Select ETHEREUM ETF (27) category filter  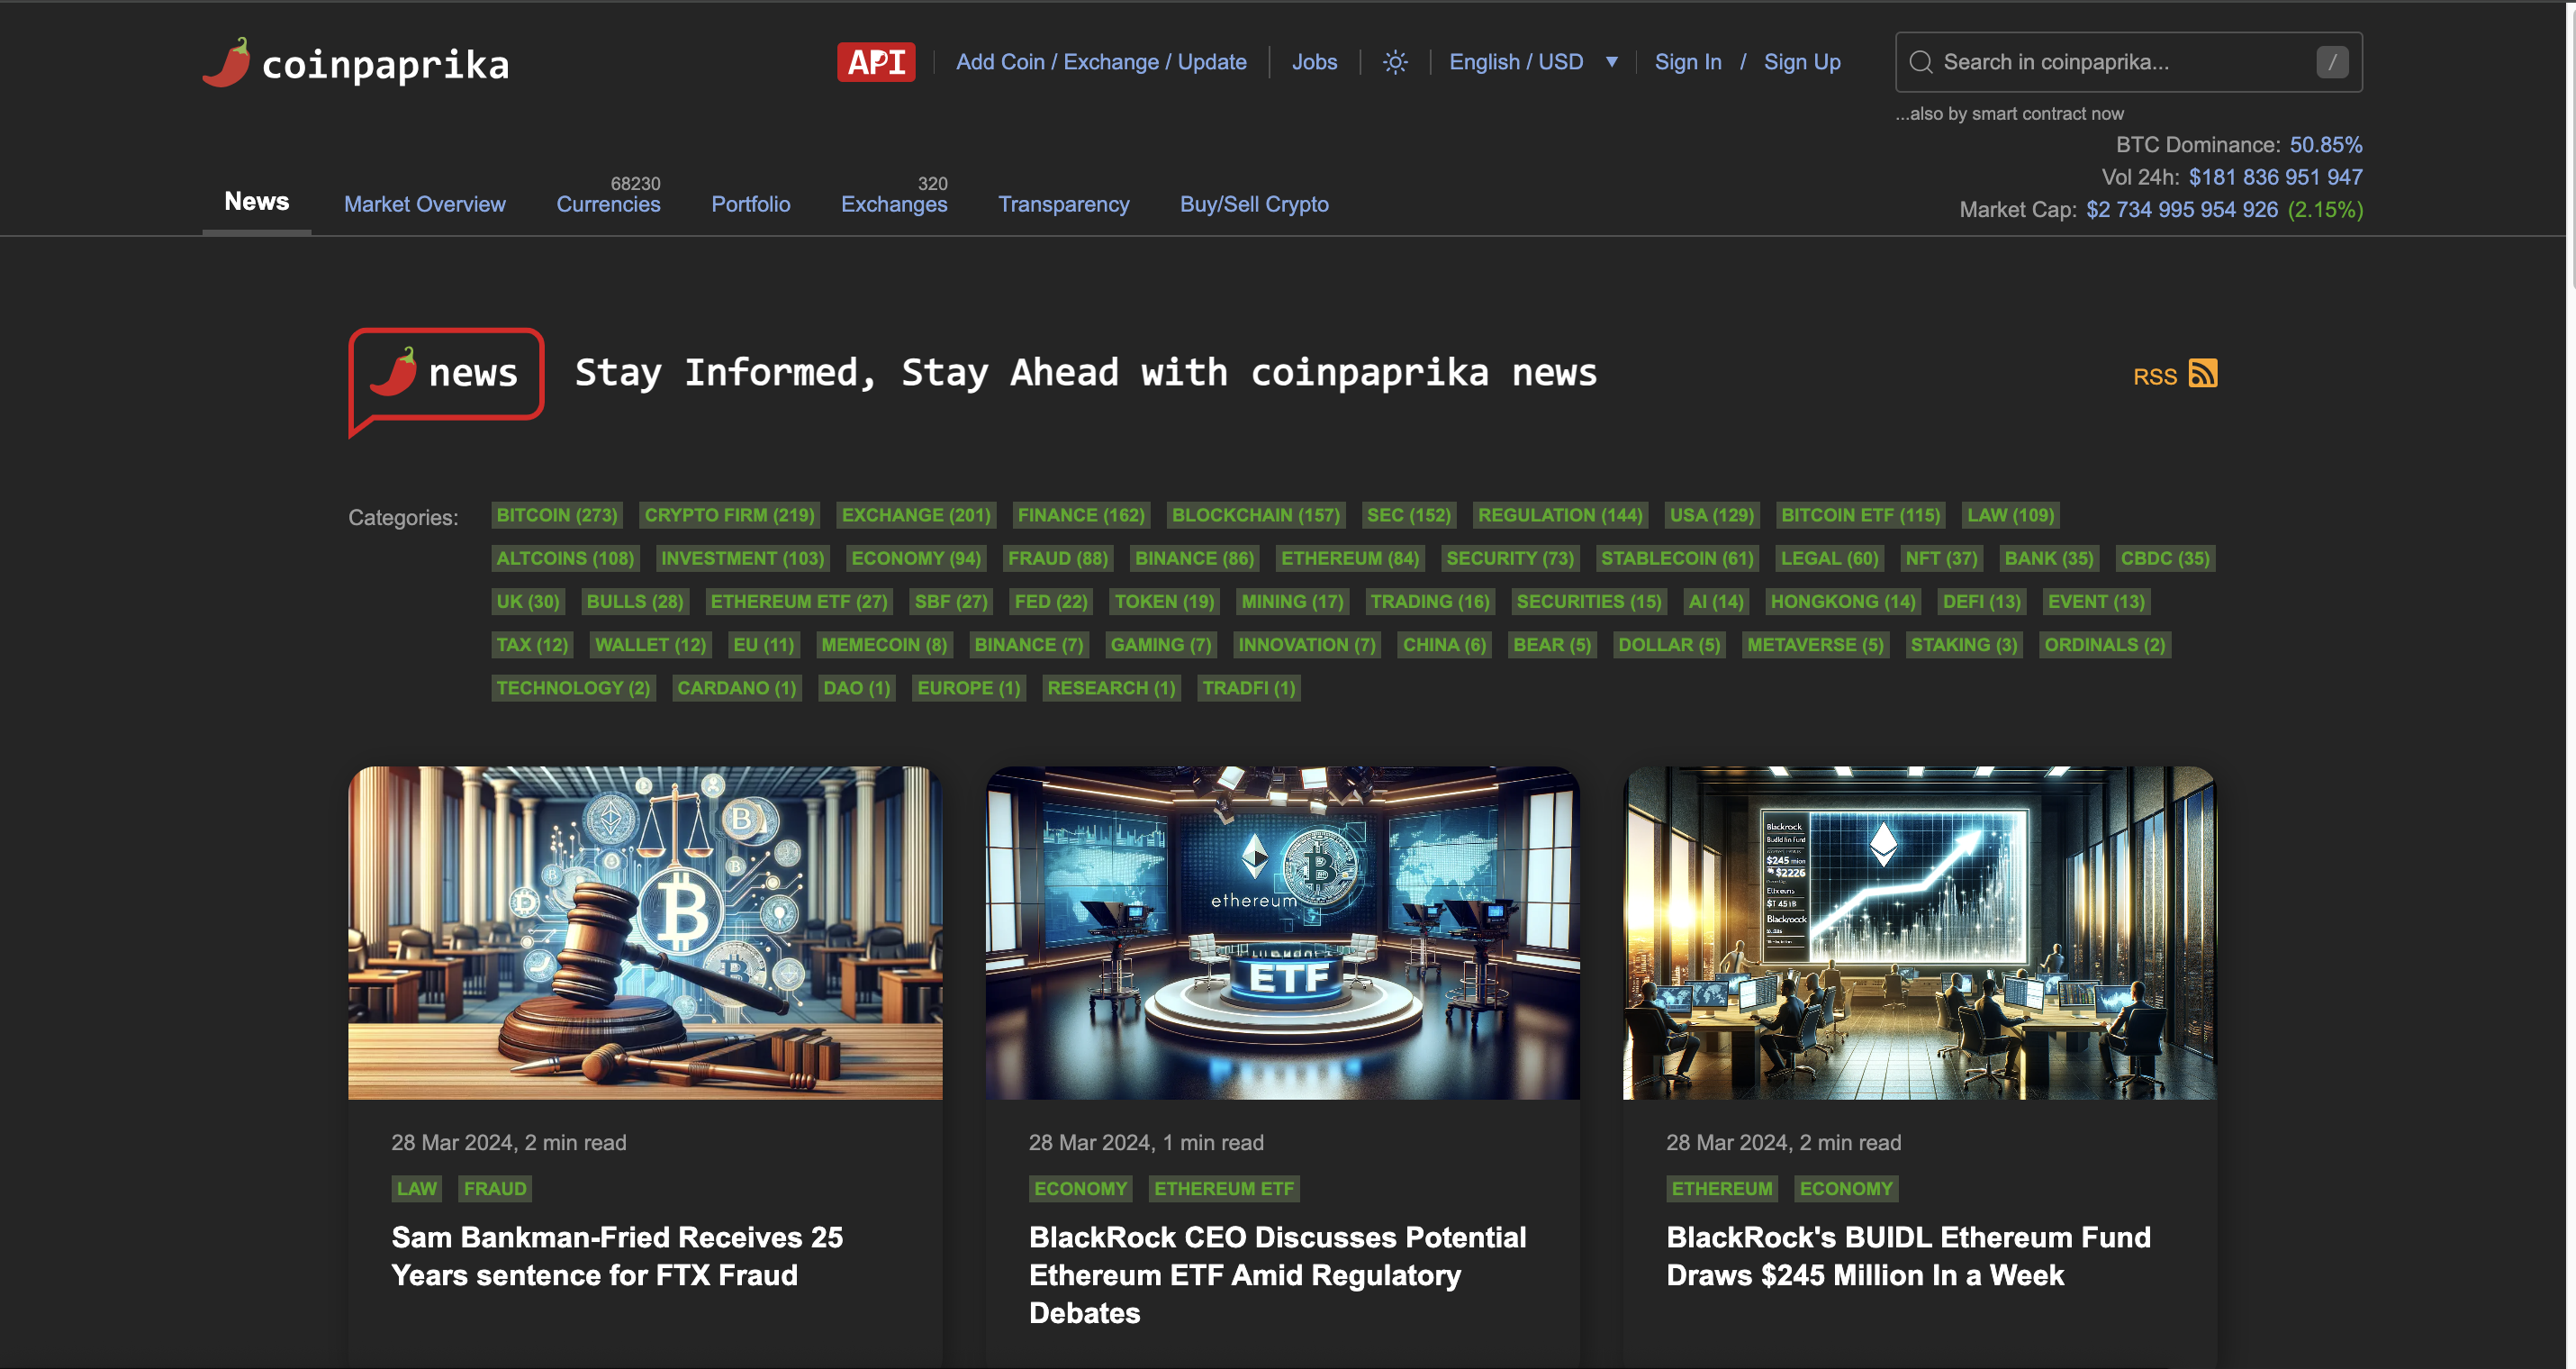click(798, 601)
